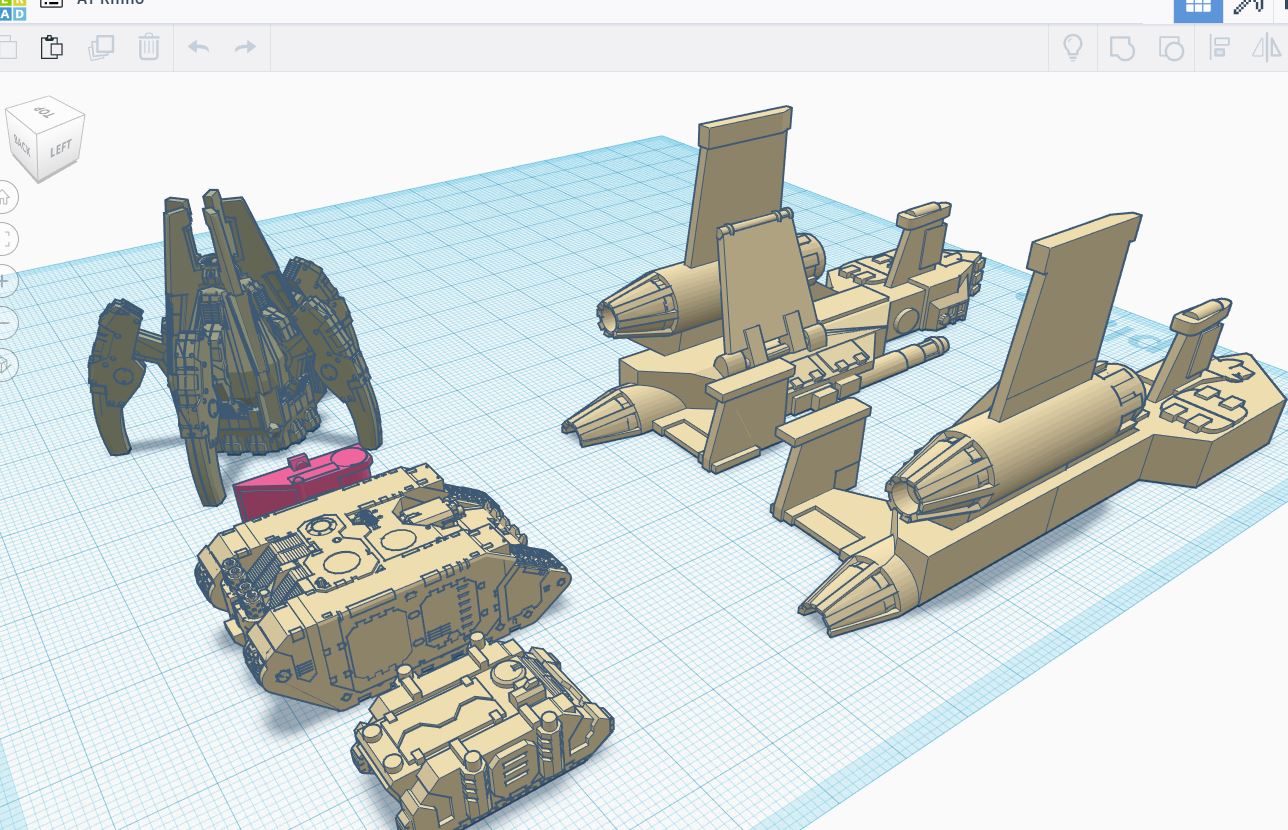The width and height of the screenshot is (1288, 830).
Task: Click the Paste clipboard icon
Action: click(x=51, y=47)
